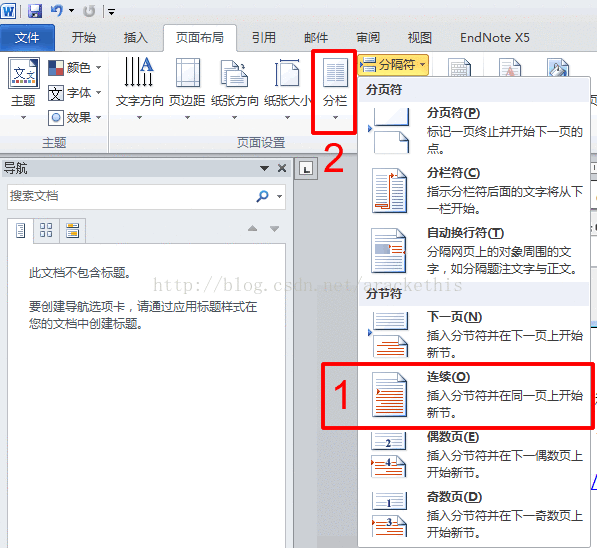Viewport: 597px width, 548px height.
Task: Click the 文字方向 text direction button
Action: click(x=139, y=88)
